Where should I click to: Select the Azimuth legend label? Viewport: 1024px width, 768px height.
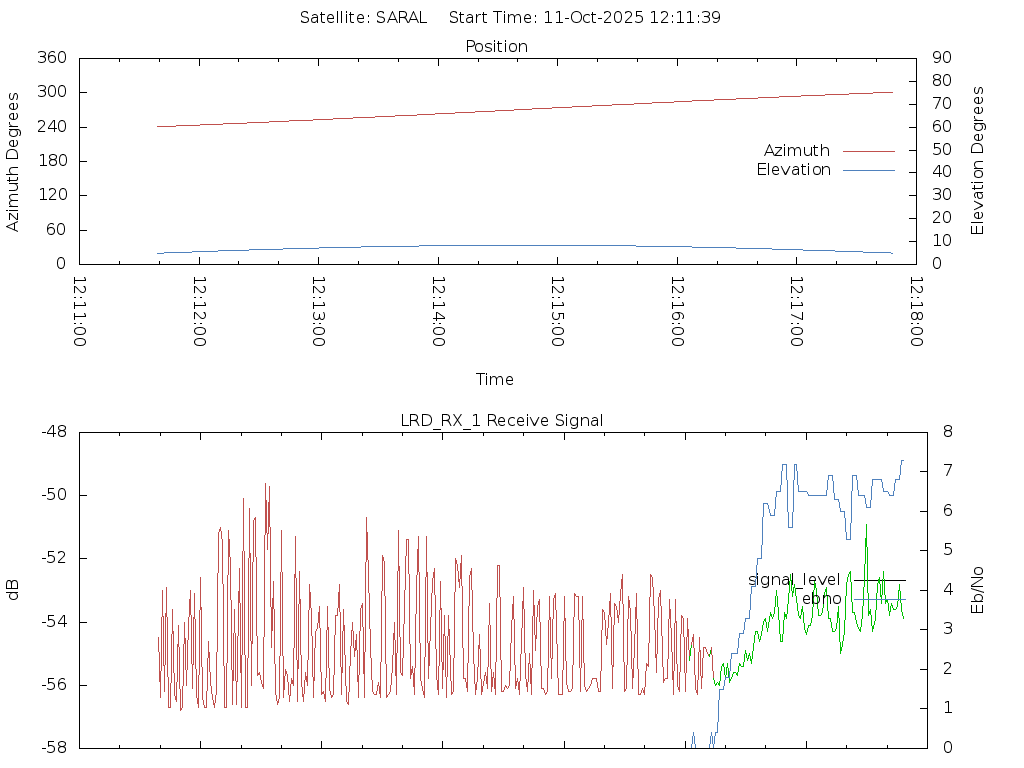coord(796,151)
